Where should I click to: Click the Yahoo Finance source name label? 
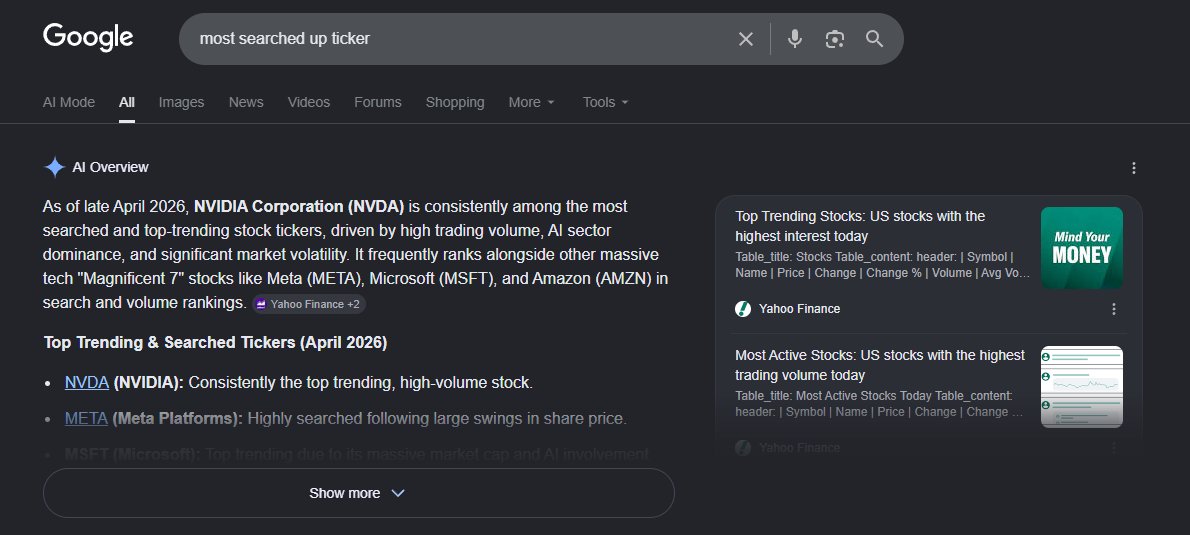coord(799,309)
